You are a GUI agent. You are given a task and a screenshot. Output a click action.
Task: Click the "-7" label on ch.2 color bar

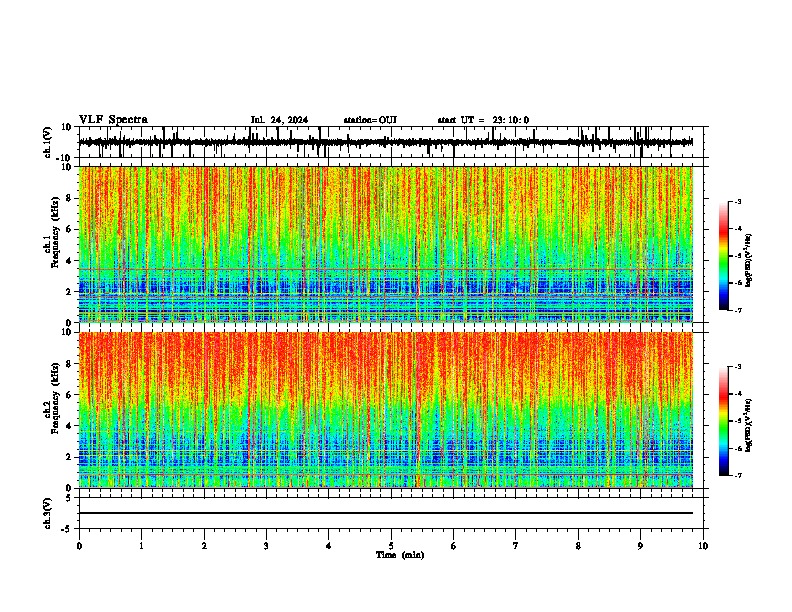(x=738, y=476)
